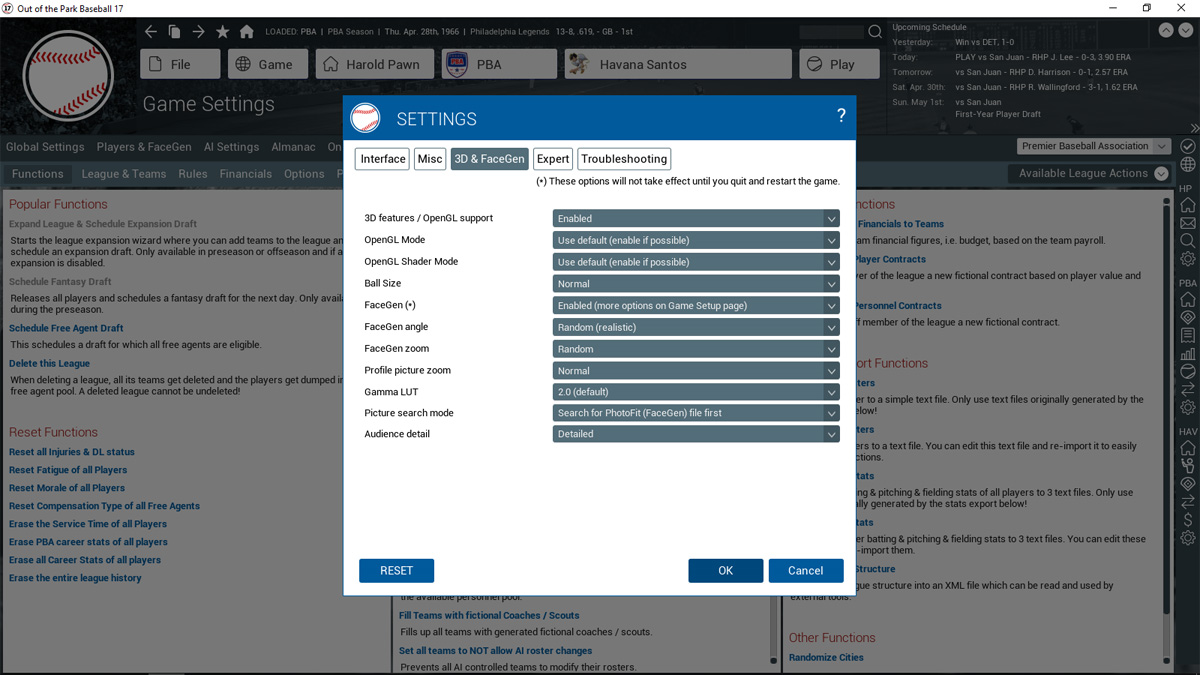Open 3D features / OpenGL support dropdown
Viewport: 1200px width, 675px height.
click(696, 218)
